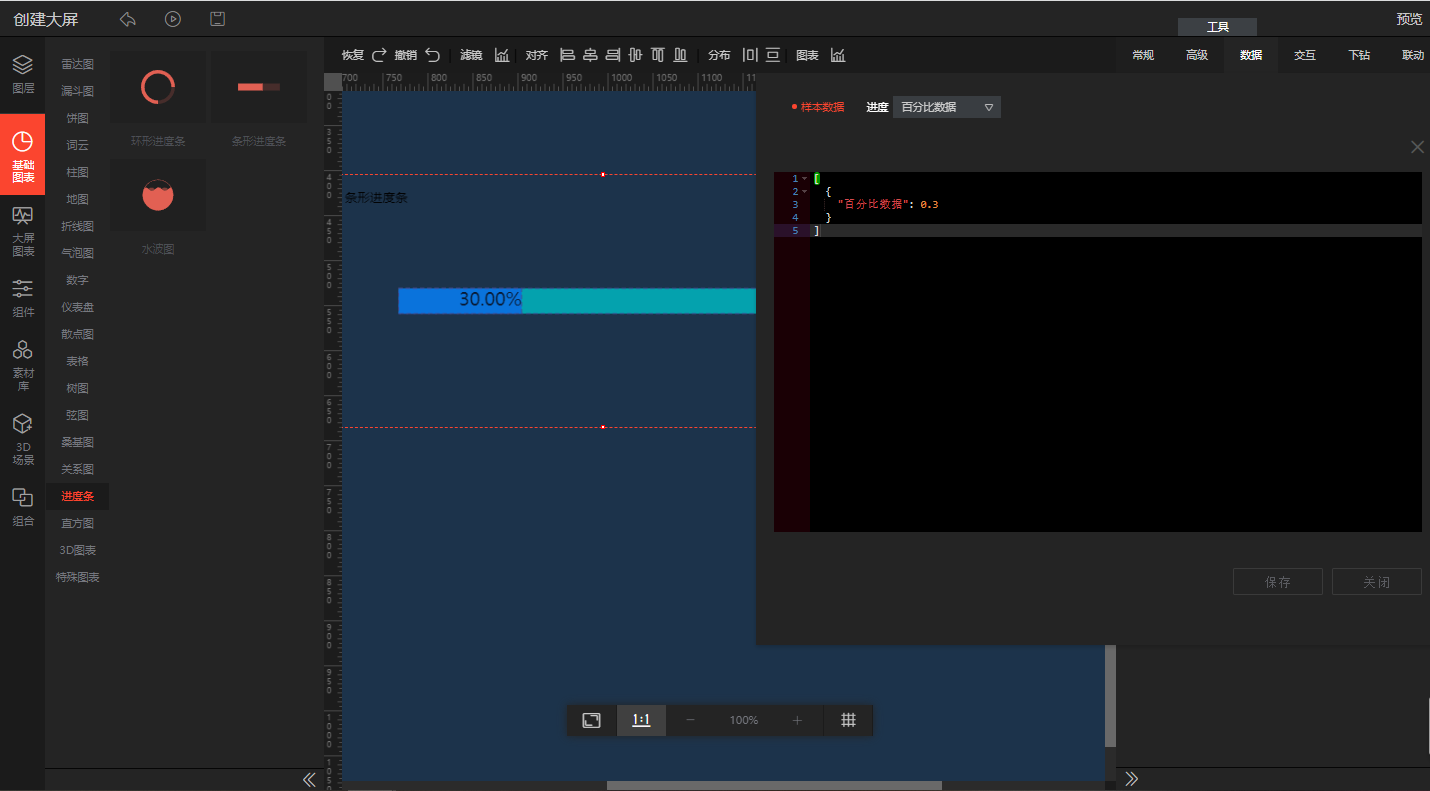
Task: Select the 基础图表 sidebar section
Action: click(23, 155)
